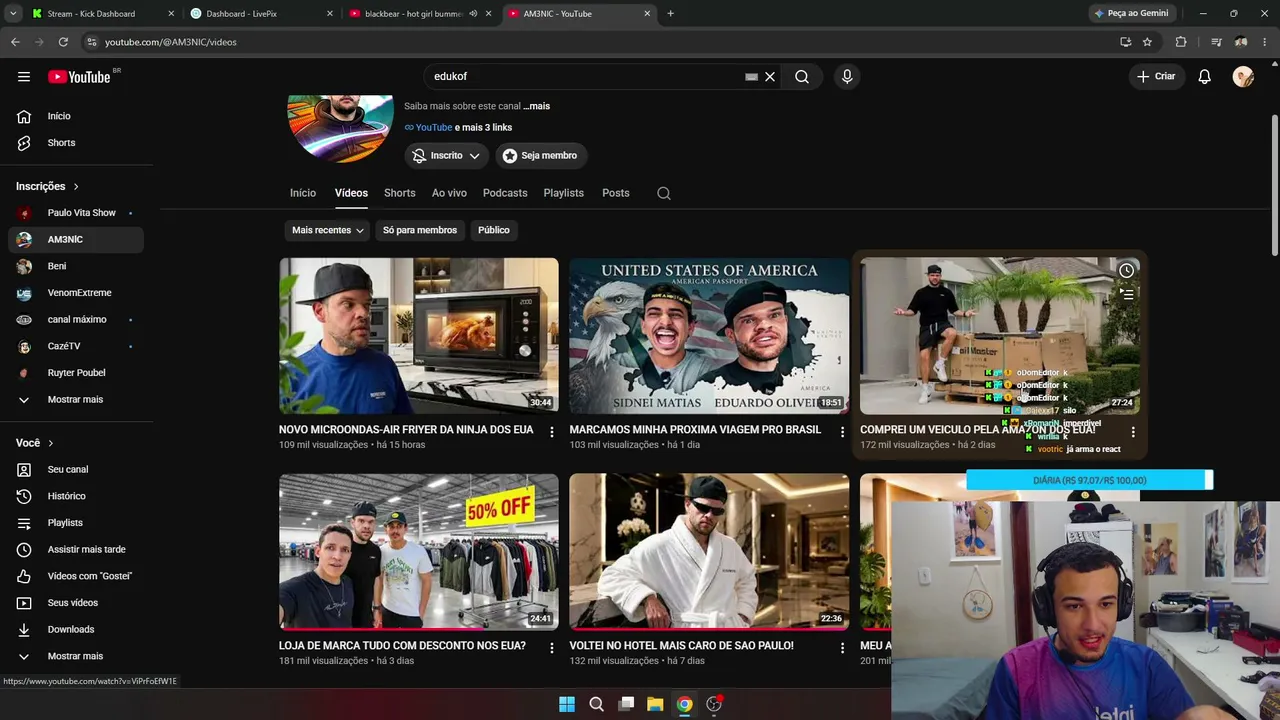The image size is (1280, 720).
Task: Expand Mostrar mais under Inscrições
Action: pos(76,400)
